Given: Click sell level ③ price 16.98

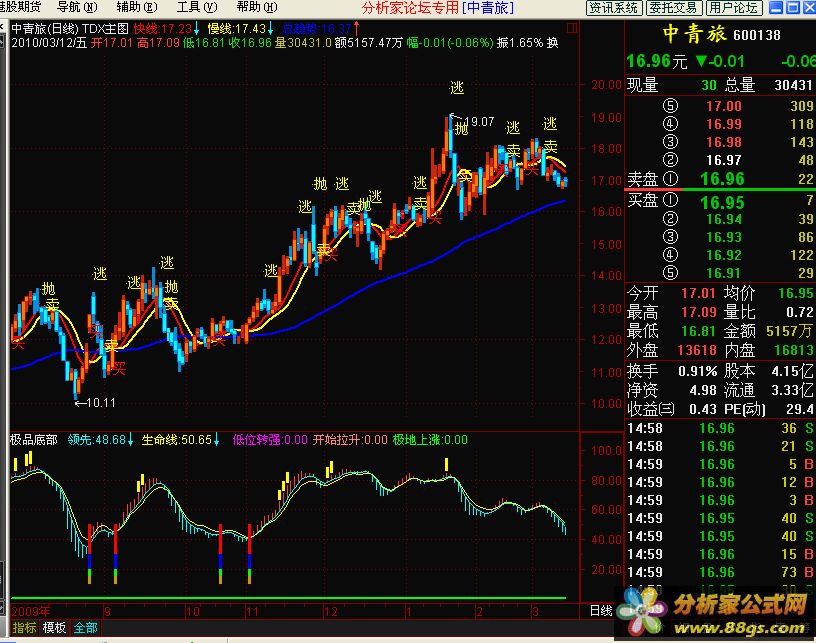Looking at the screenshot, I should click(x=723, y=142).
